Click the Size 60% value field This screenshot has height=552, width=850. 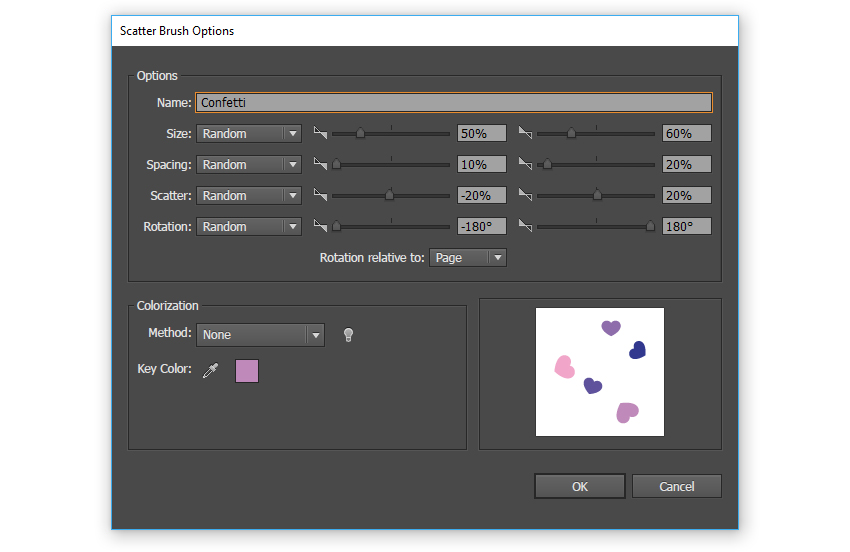coord(686,133)
